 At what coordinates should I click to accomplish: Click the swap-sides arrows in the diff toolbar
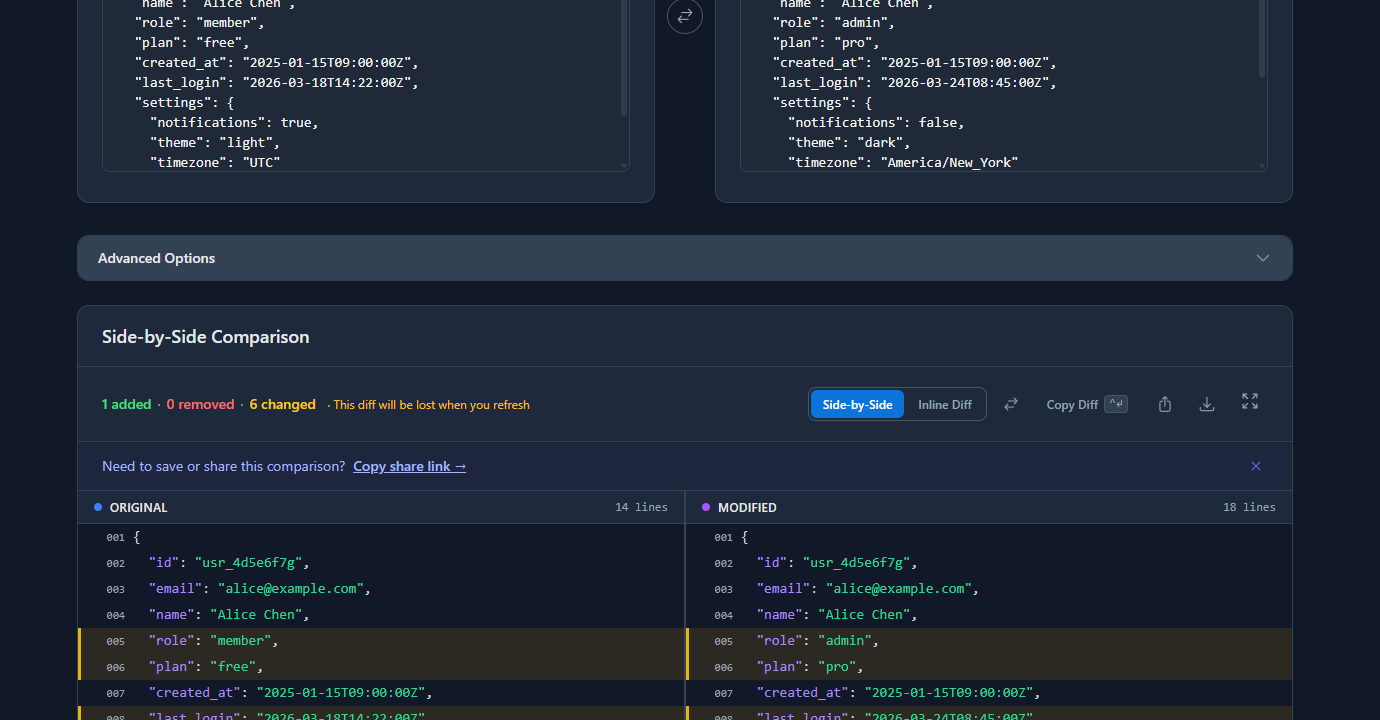[1010, 403]
